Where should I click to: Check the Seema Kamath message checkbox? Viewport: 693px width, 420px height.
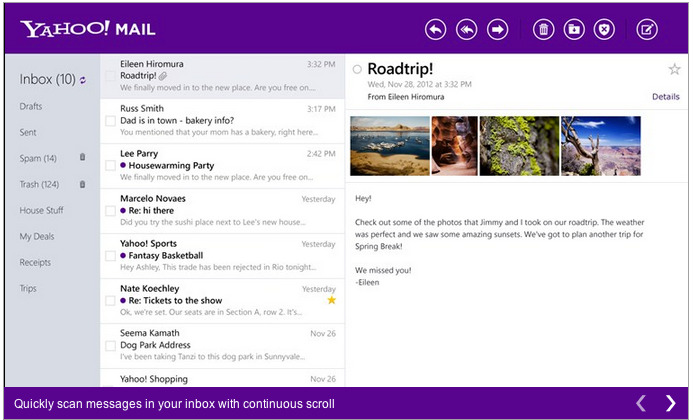click(x=110, y=345)
